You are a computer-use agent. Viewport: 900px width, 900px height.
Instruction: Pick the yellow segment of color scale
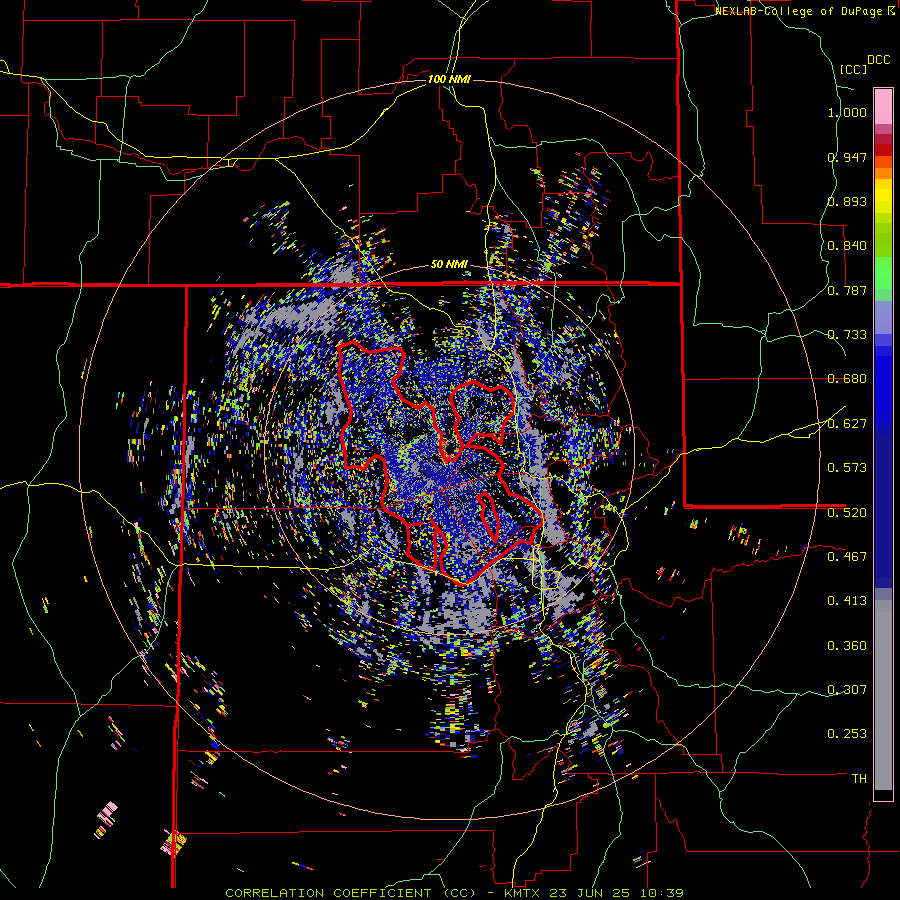[x=883, y=196]
